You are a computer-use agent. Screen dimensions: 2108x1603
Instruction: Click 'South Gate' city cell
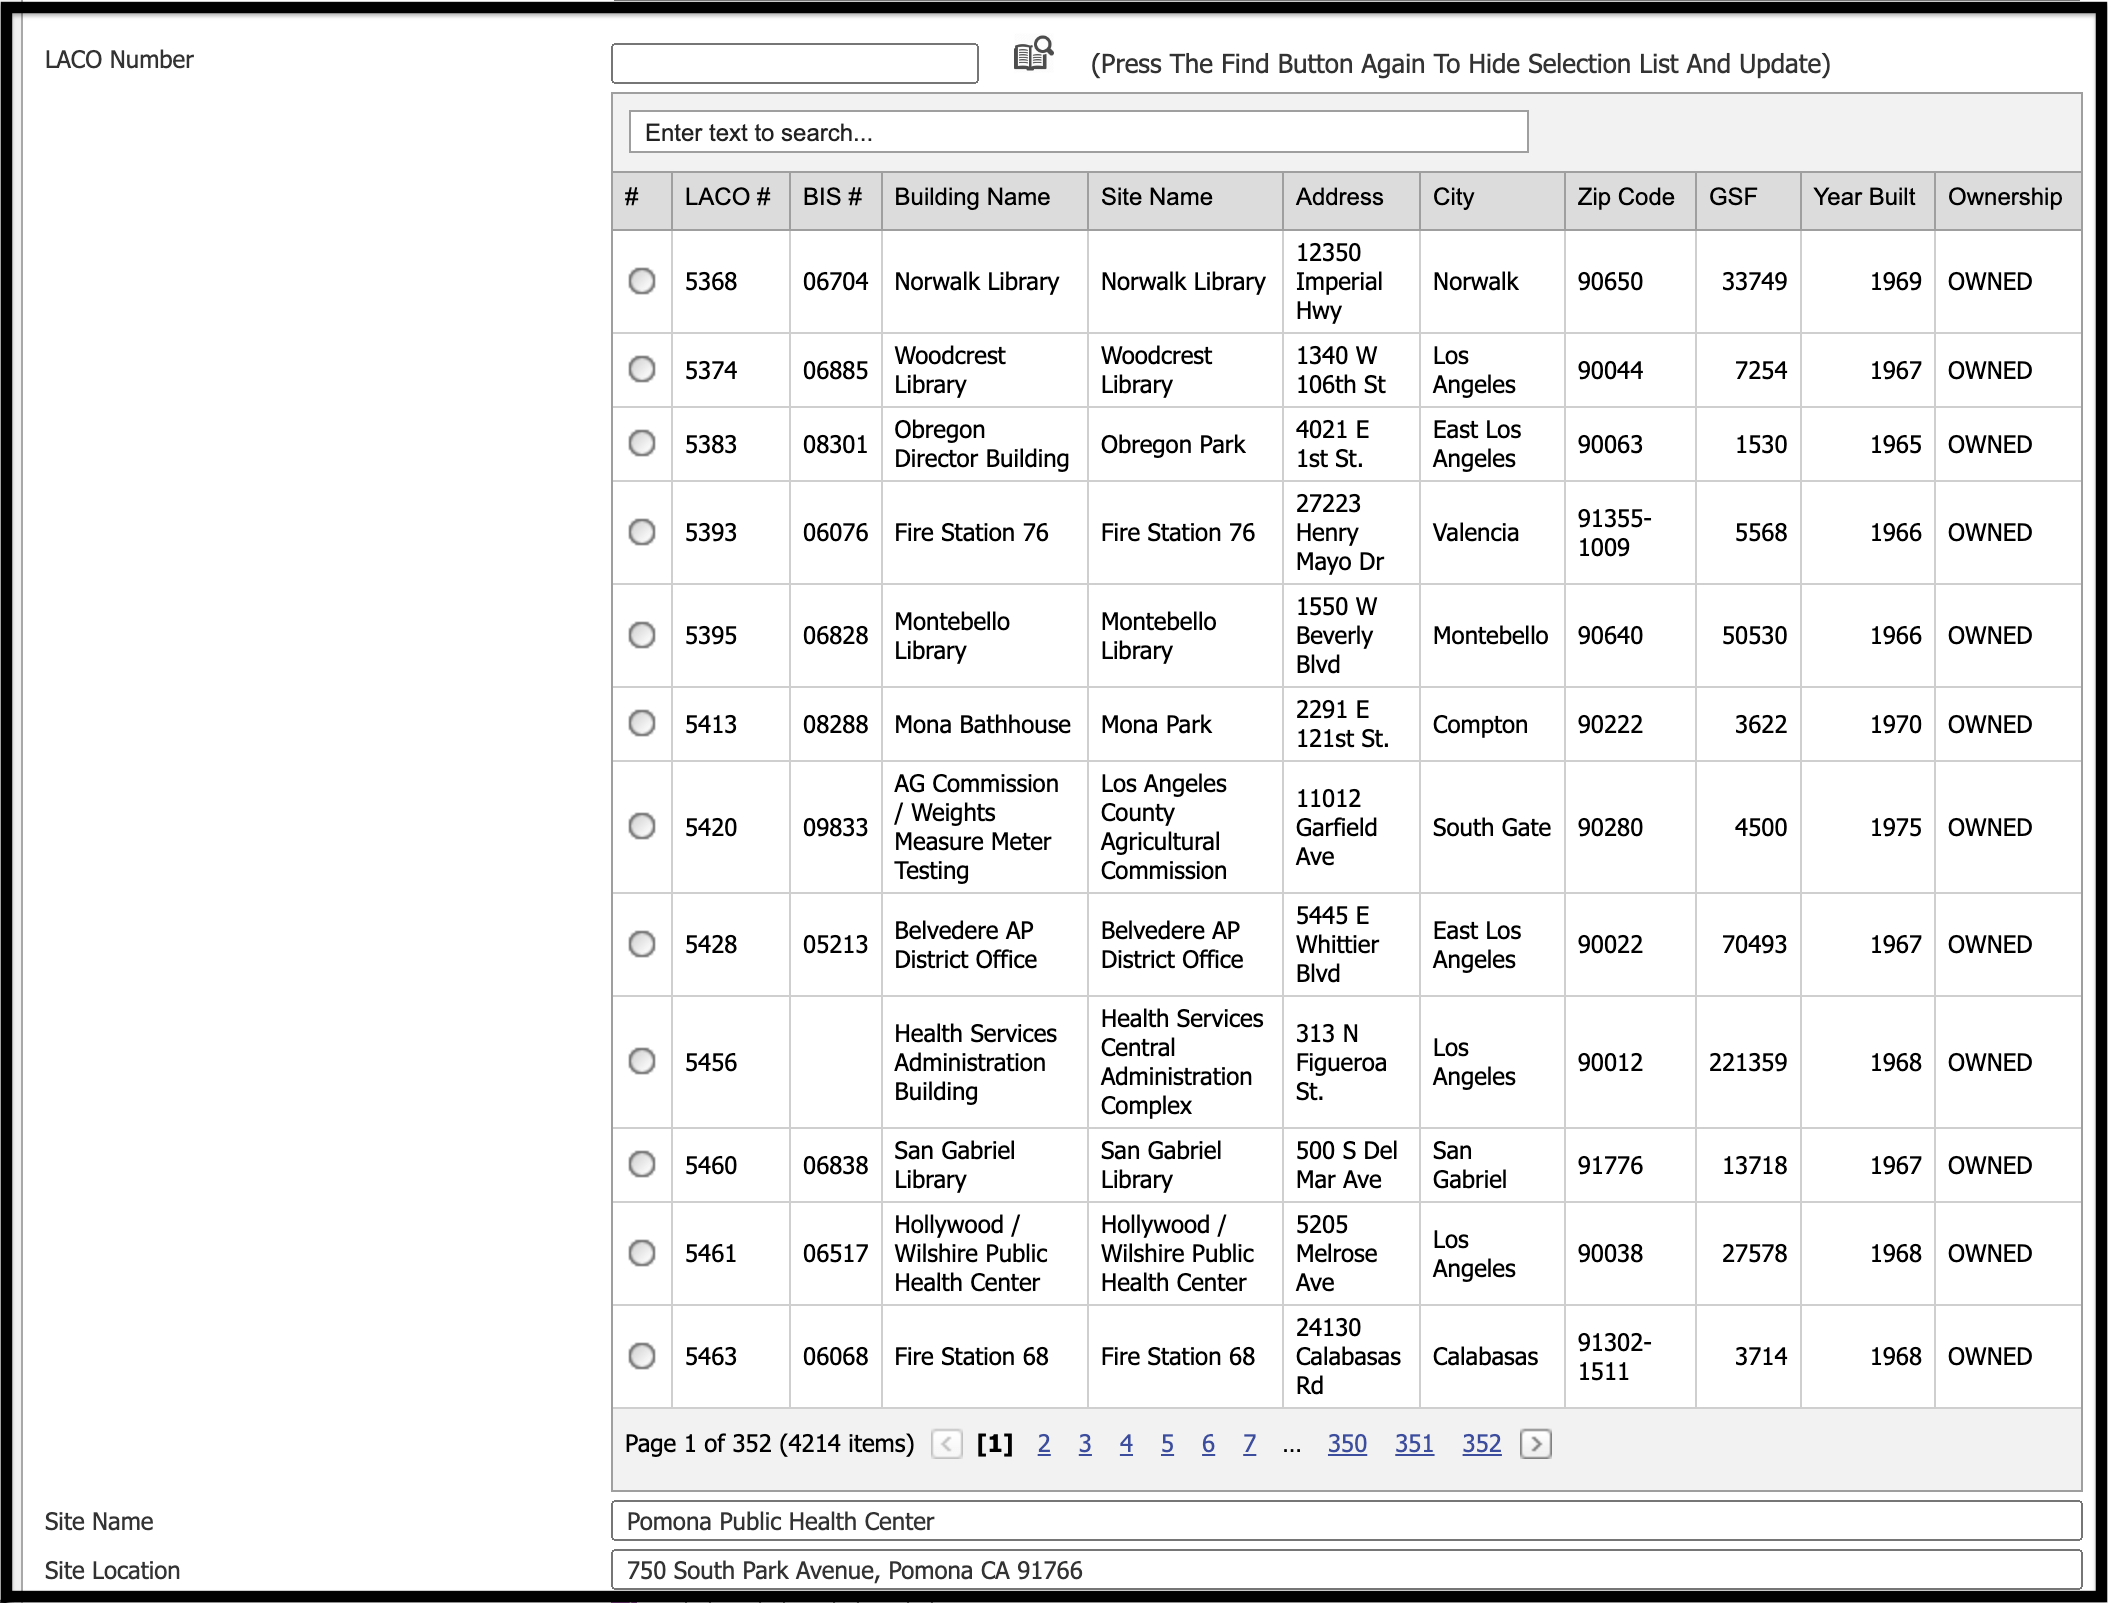pos(1491,827)
